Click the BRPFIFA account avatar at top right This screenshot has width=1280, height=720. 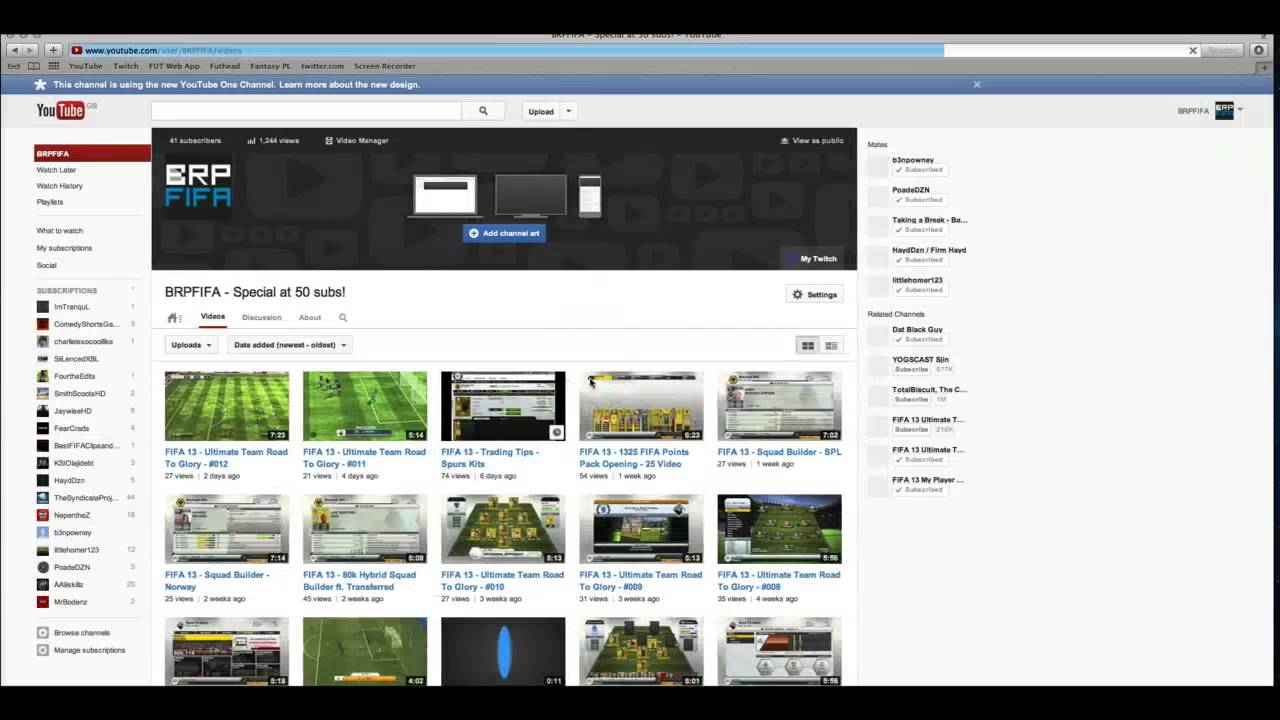[x=1224, y=111]
